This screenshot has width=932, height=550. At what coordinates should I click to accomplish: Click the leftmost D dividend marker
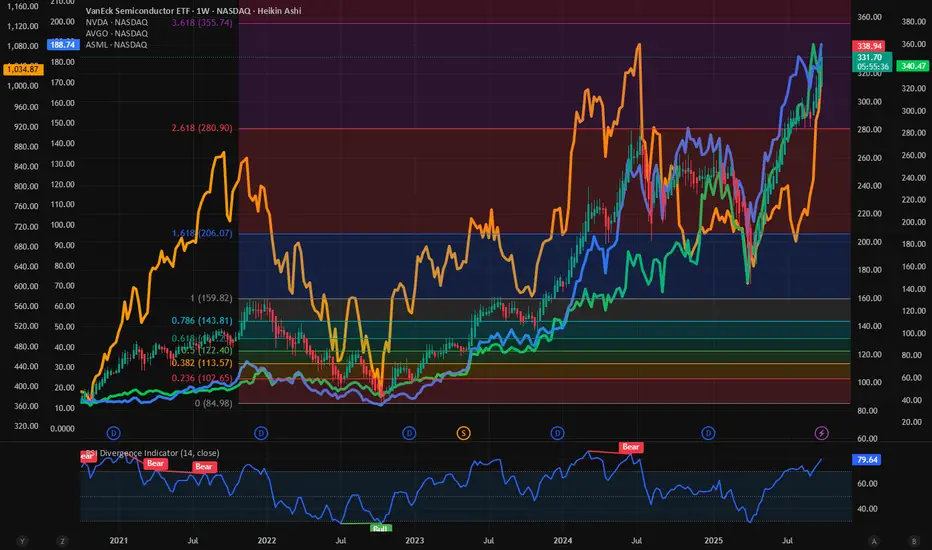click(x=113, y=433)
